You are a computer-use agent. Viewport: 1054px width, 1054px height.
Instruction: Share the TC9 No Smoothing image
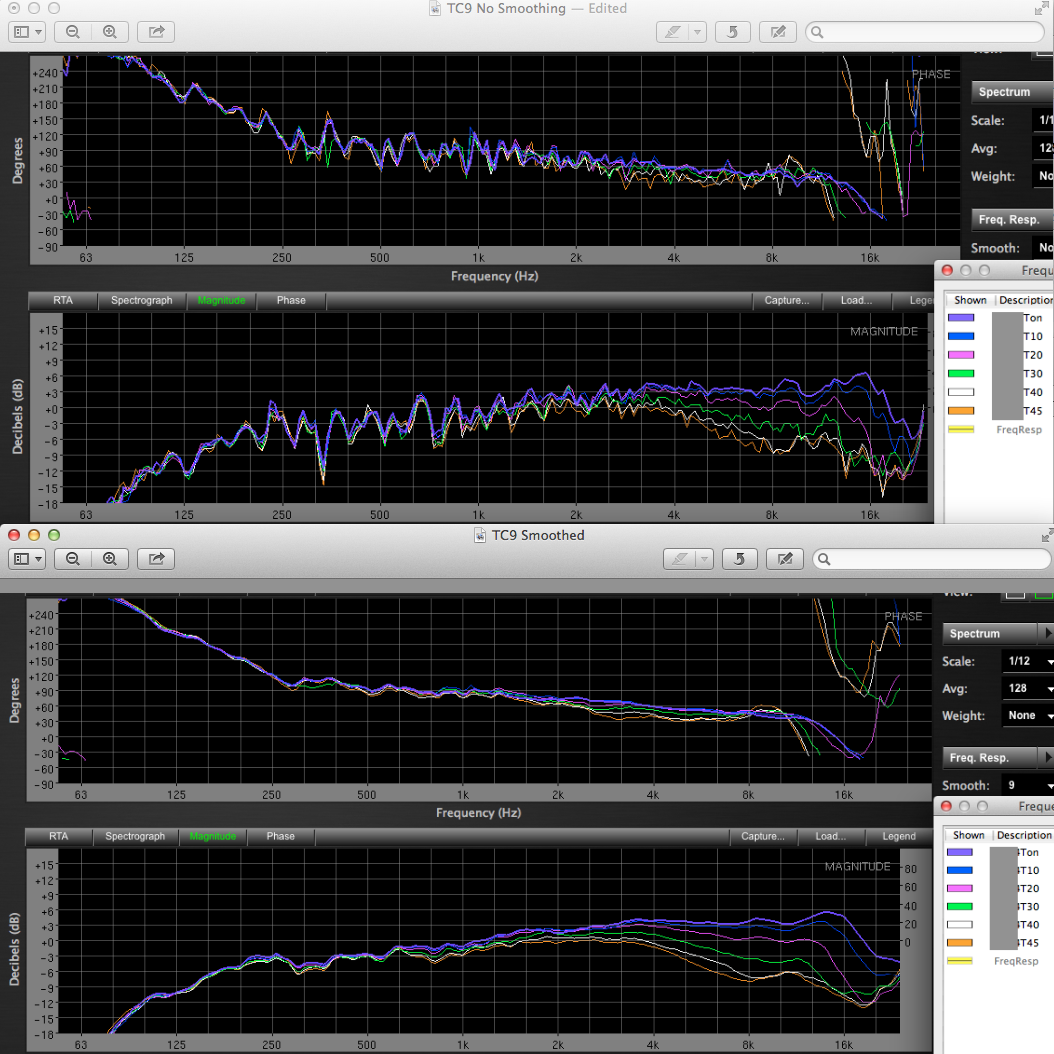tap(156, 32)
